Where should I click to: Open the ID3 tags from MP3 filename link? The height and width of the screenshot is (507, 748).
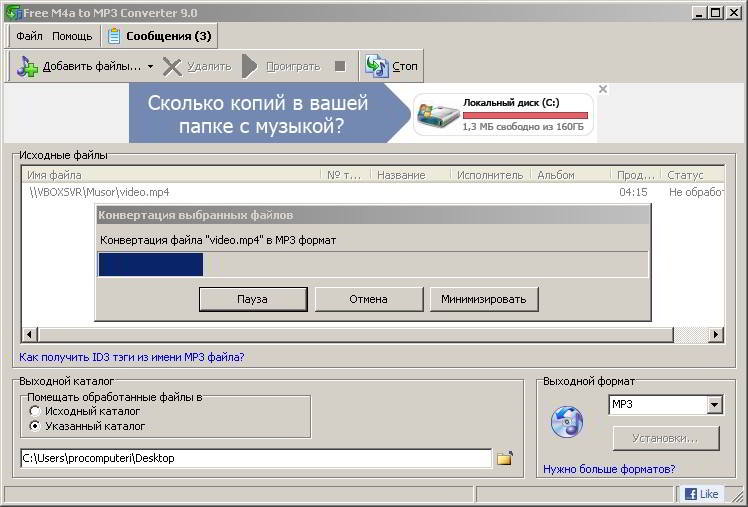tap(132, 357)
